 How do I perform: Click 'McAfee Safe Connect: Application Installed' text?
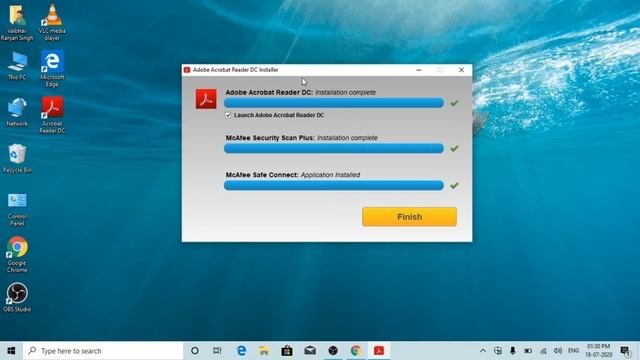tap(293, 175)
